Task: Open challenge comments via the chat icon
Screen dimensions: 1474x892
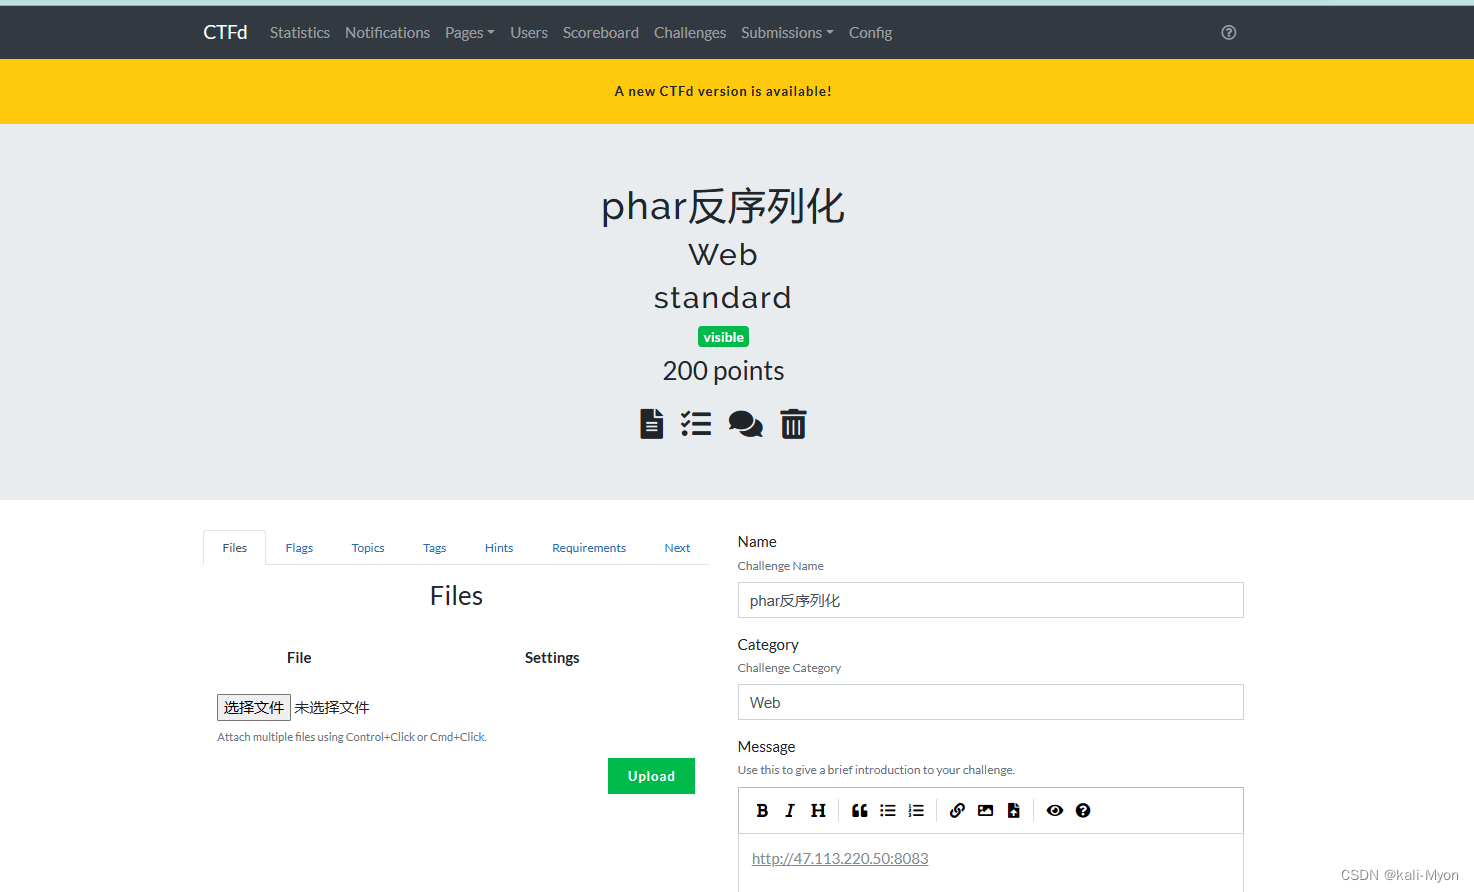Action: coord(745,423)
